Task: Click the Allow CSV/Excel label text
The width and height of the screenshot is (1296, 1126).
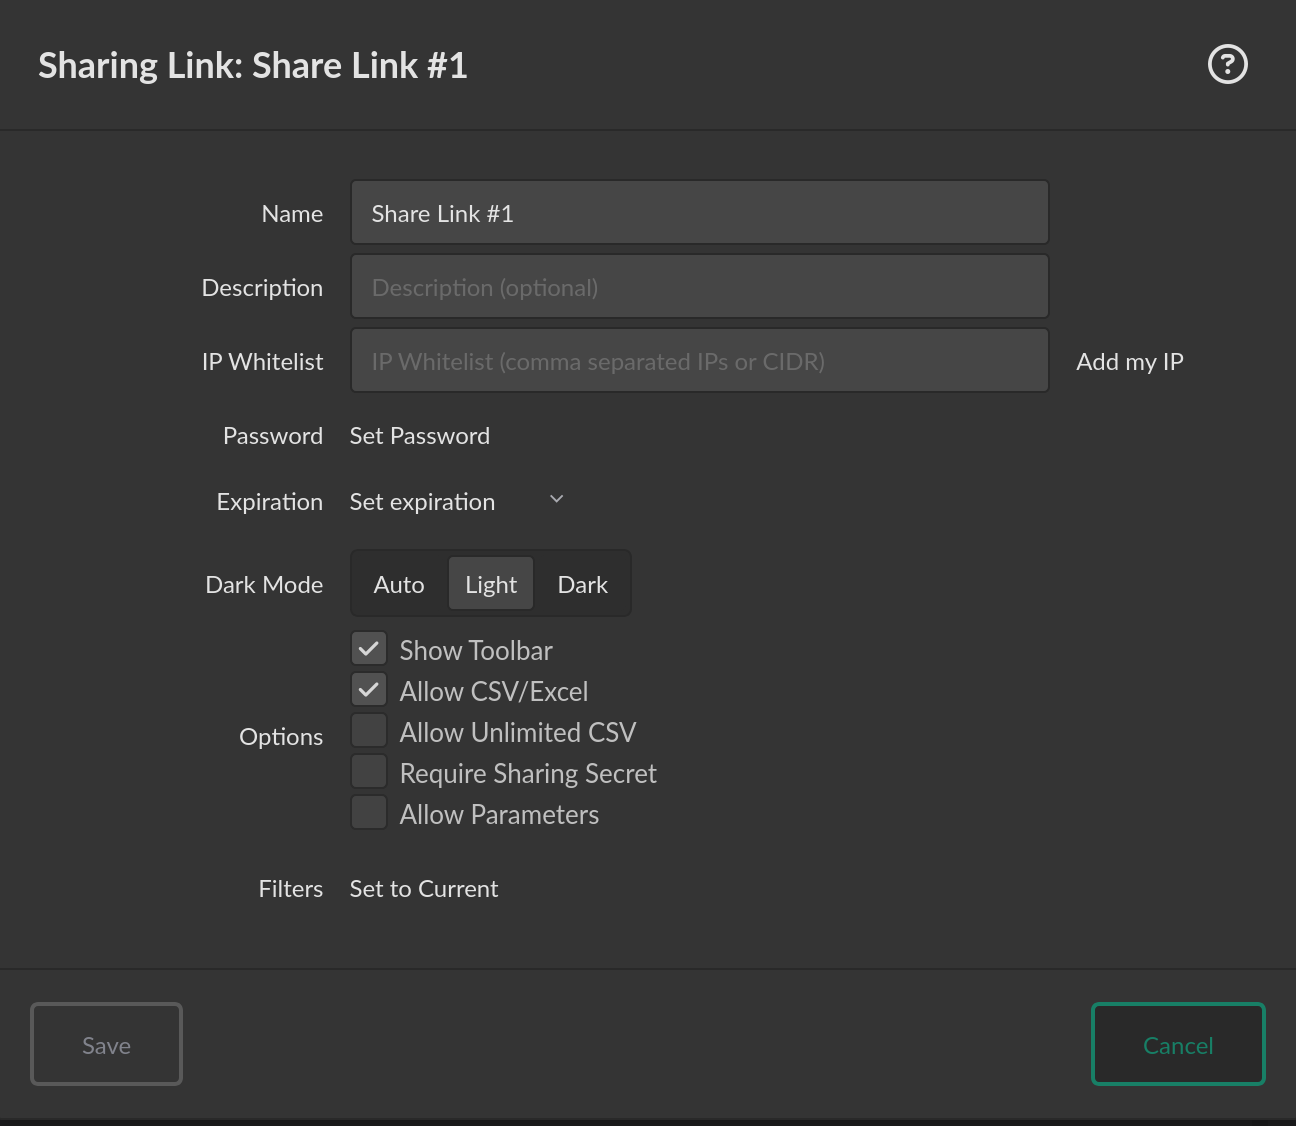Action: 494,692
